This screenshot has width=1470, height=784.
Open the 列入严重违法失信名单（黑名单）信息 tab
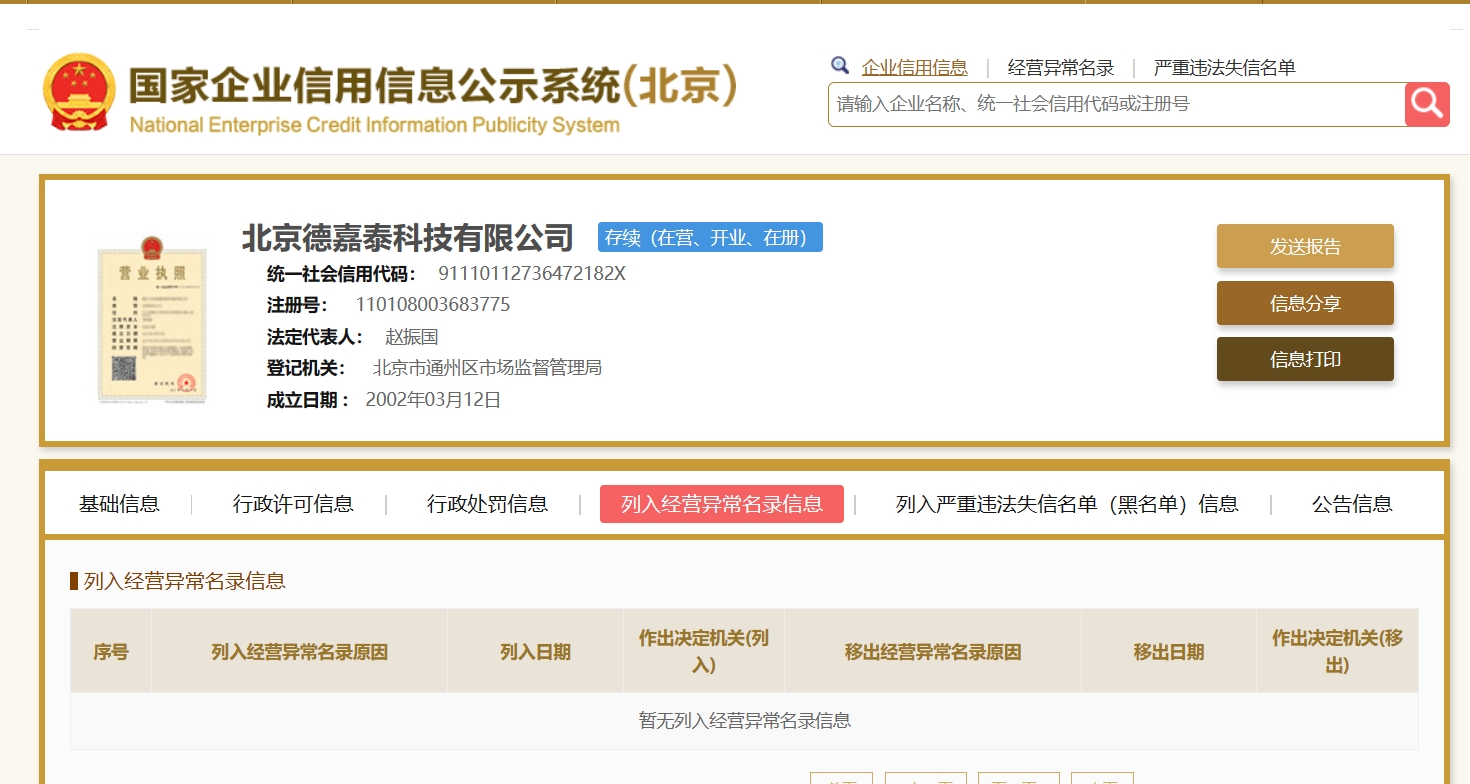point(1067,504)
